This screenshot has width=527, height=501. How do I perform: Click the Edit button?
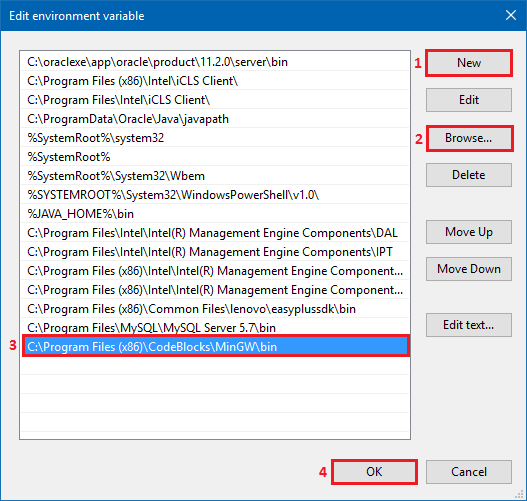click(469, 100)
